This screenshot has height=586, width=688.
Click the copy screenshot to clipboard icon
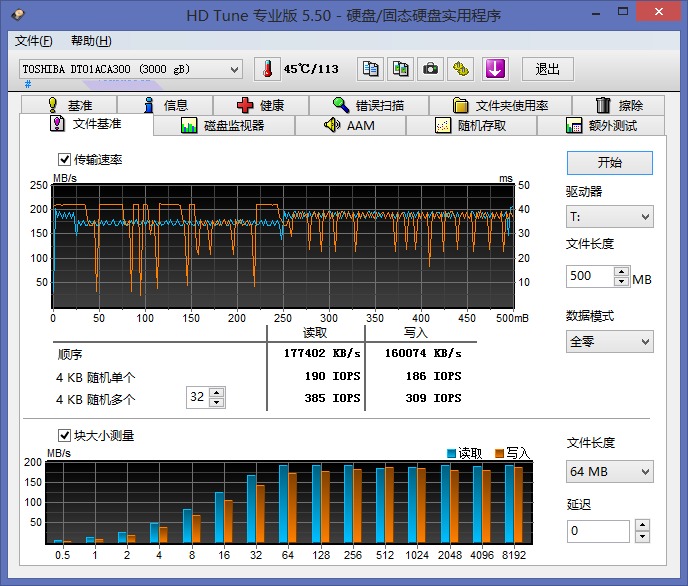400,69
